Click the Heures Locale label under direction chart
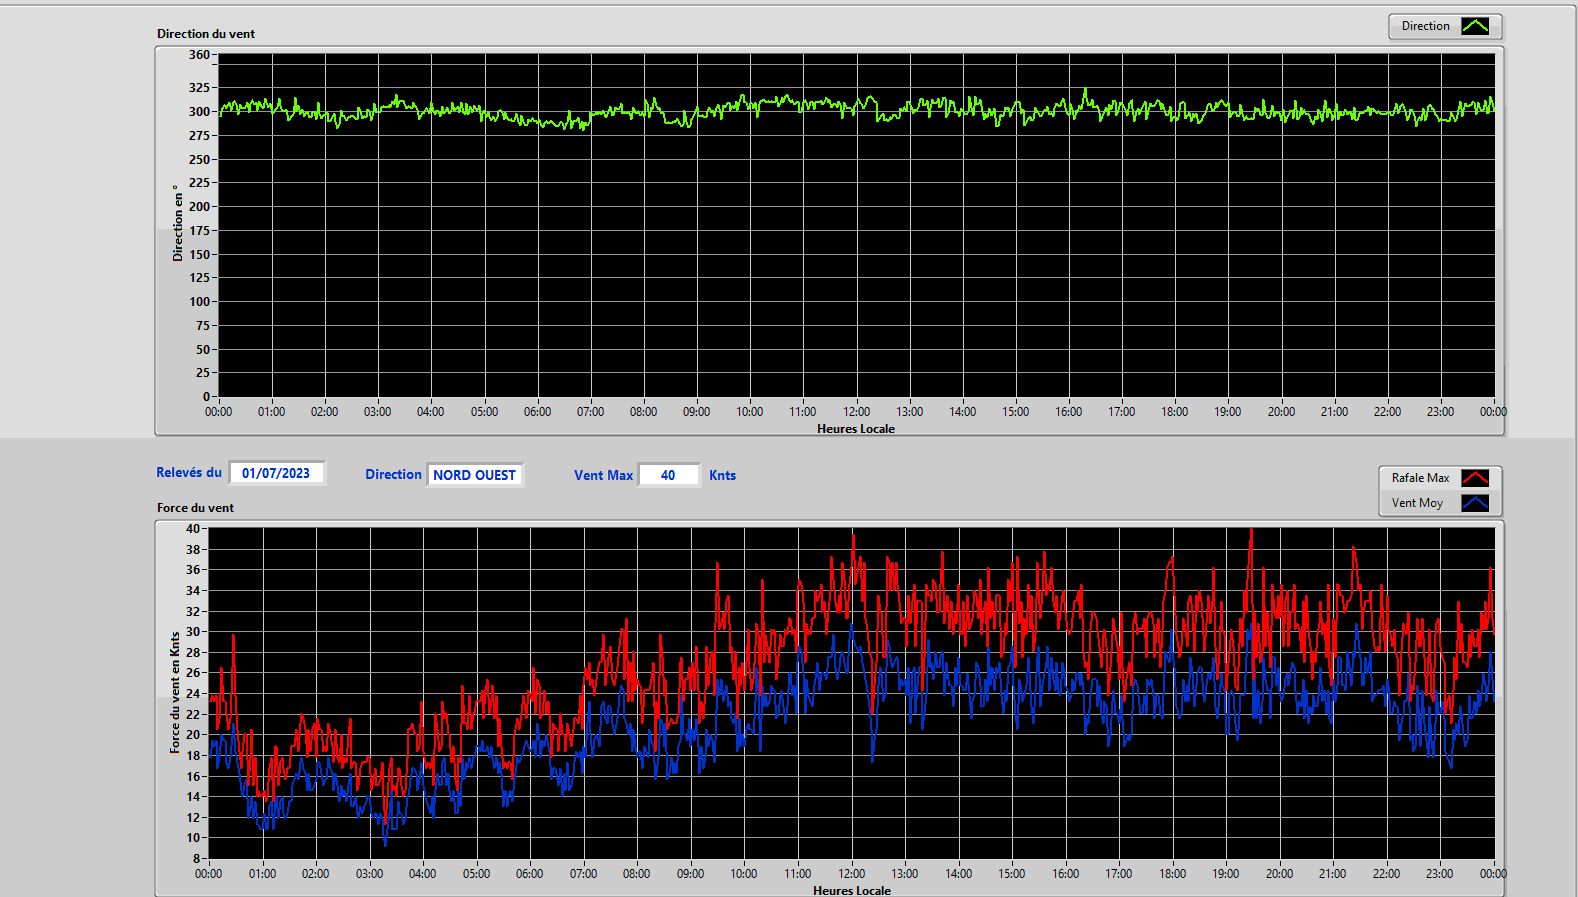This screenshot has width=1578, height=897. [x=856, y=429]
